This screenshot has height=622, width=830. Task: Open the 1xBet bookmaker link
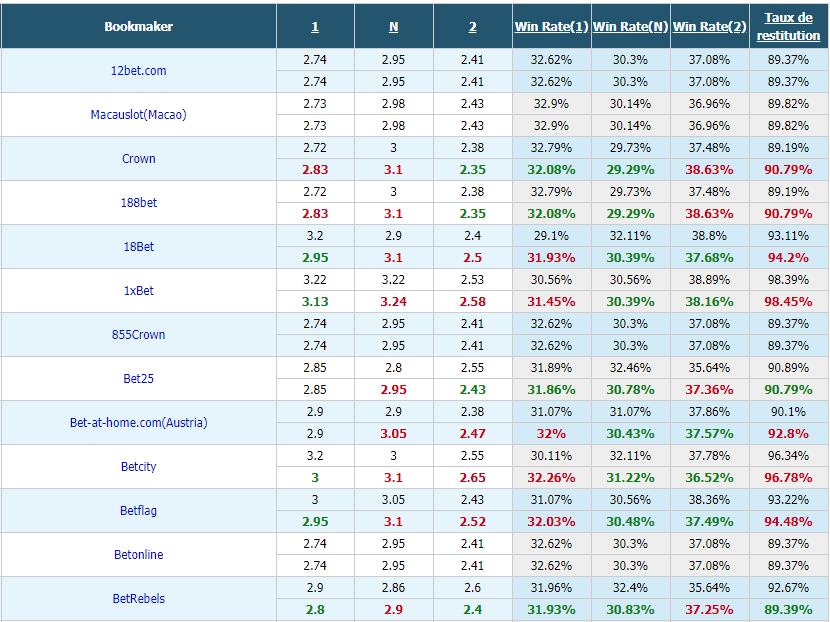138,290
